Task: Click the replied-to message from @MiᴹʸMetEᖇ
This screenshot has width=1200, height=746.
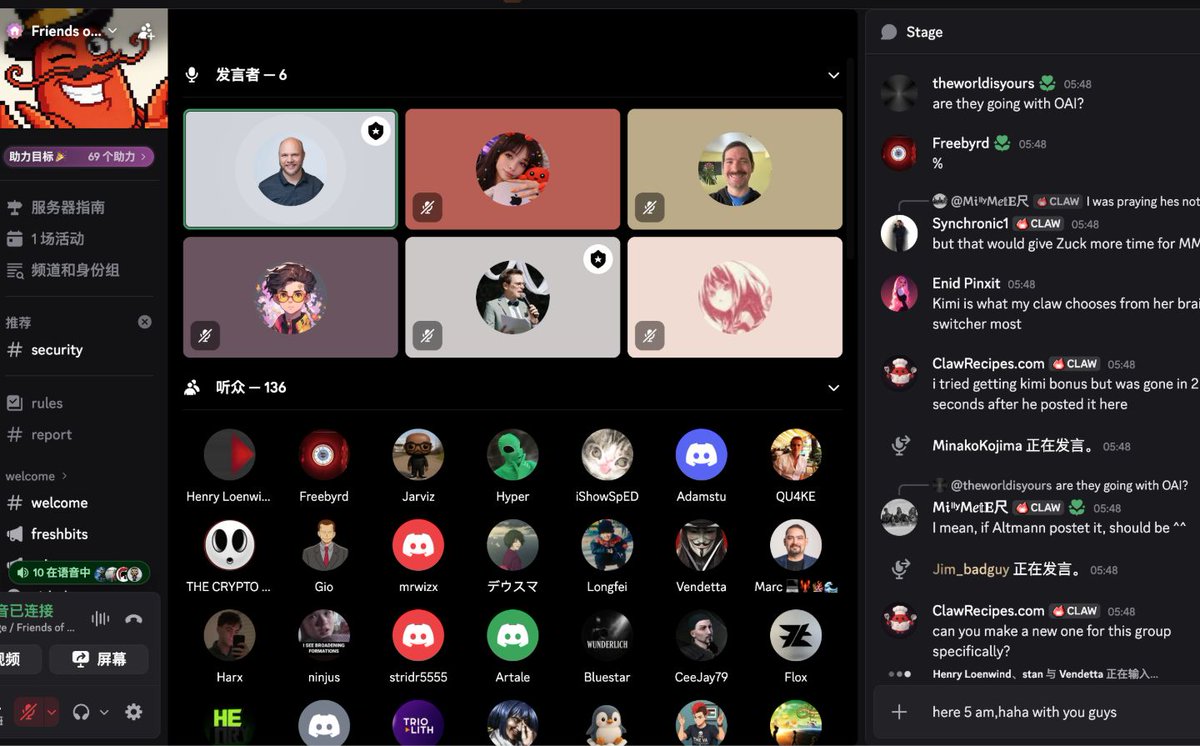Action: tap(1066, 201)
